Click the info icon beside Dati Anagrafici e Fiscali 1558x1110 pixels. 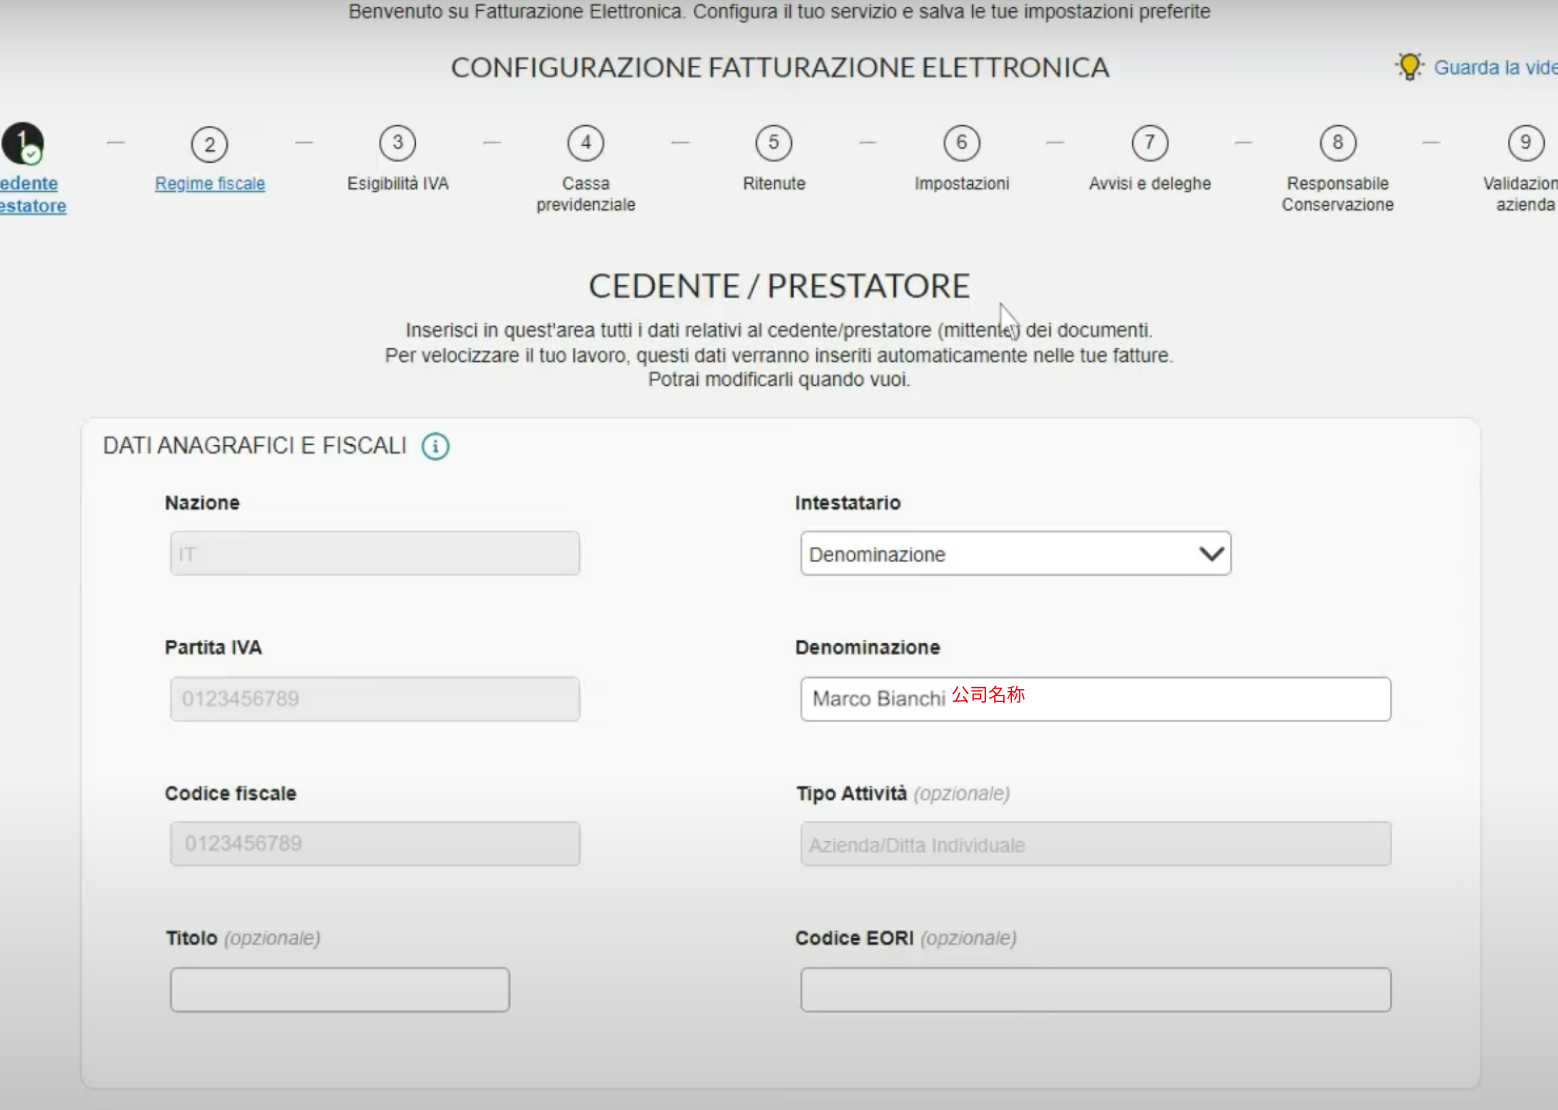(x=435, y=446)
